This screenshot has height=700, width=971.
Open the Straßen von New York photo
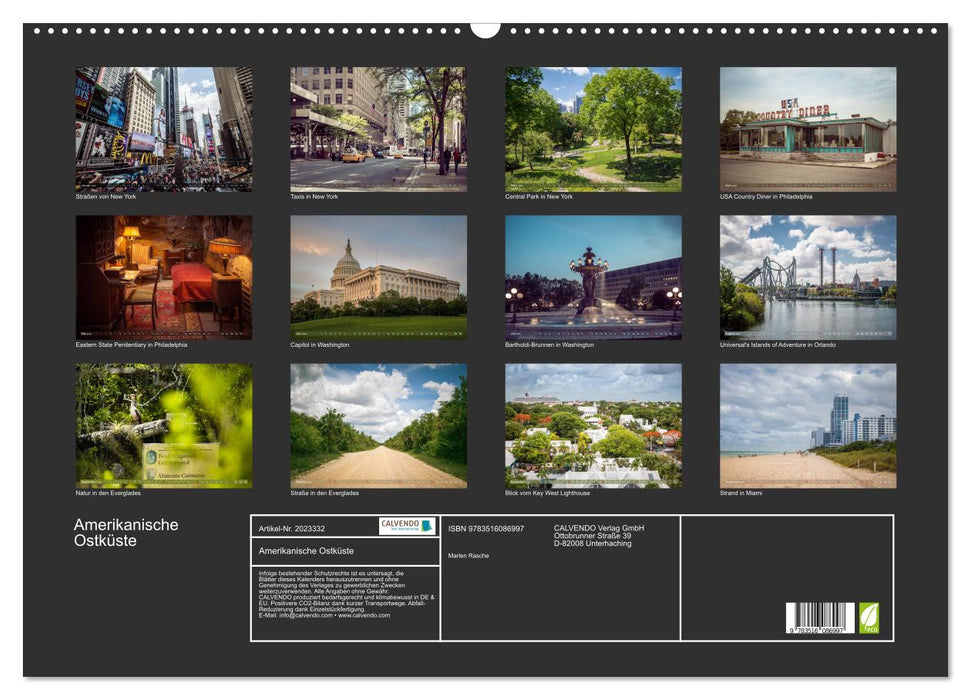point(164,129)
